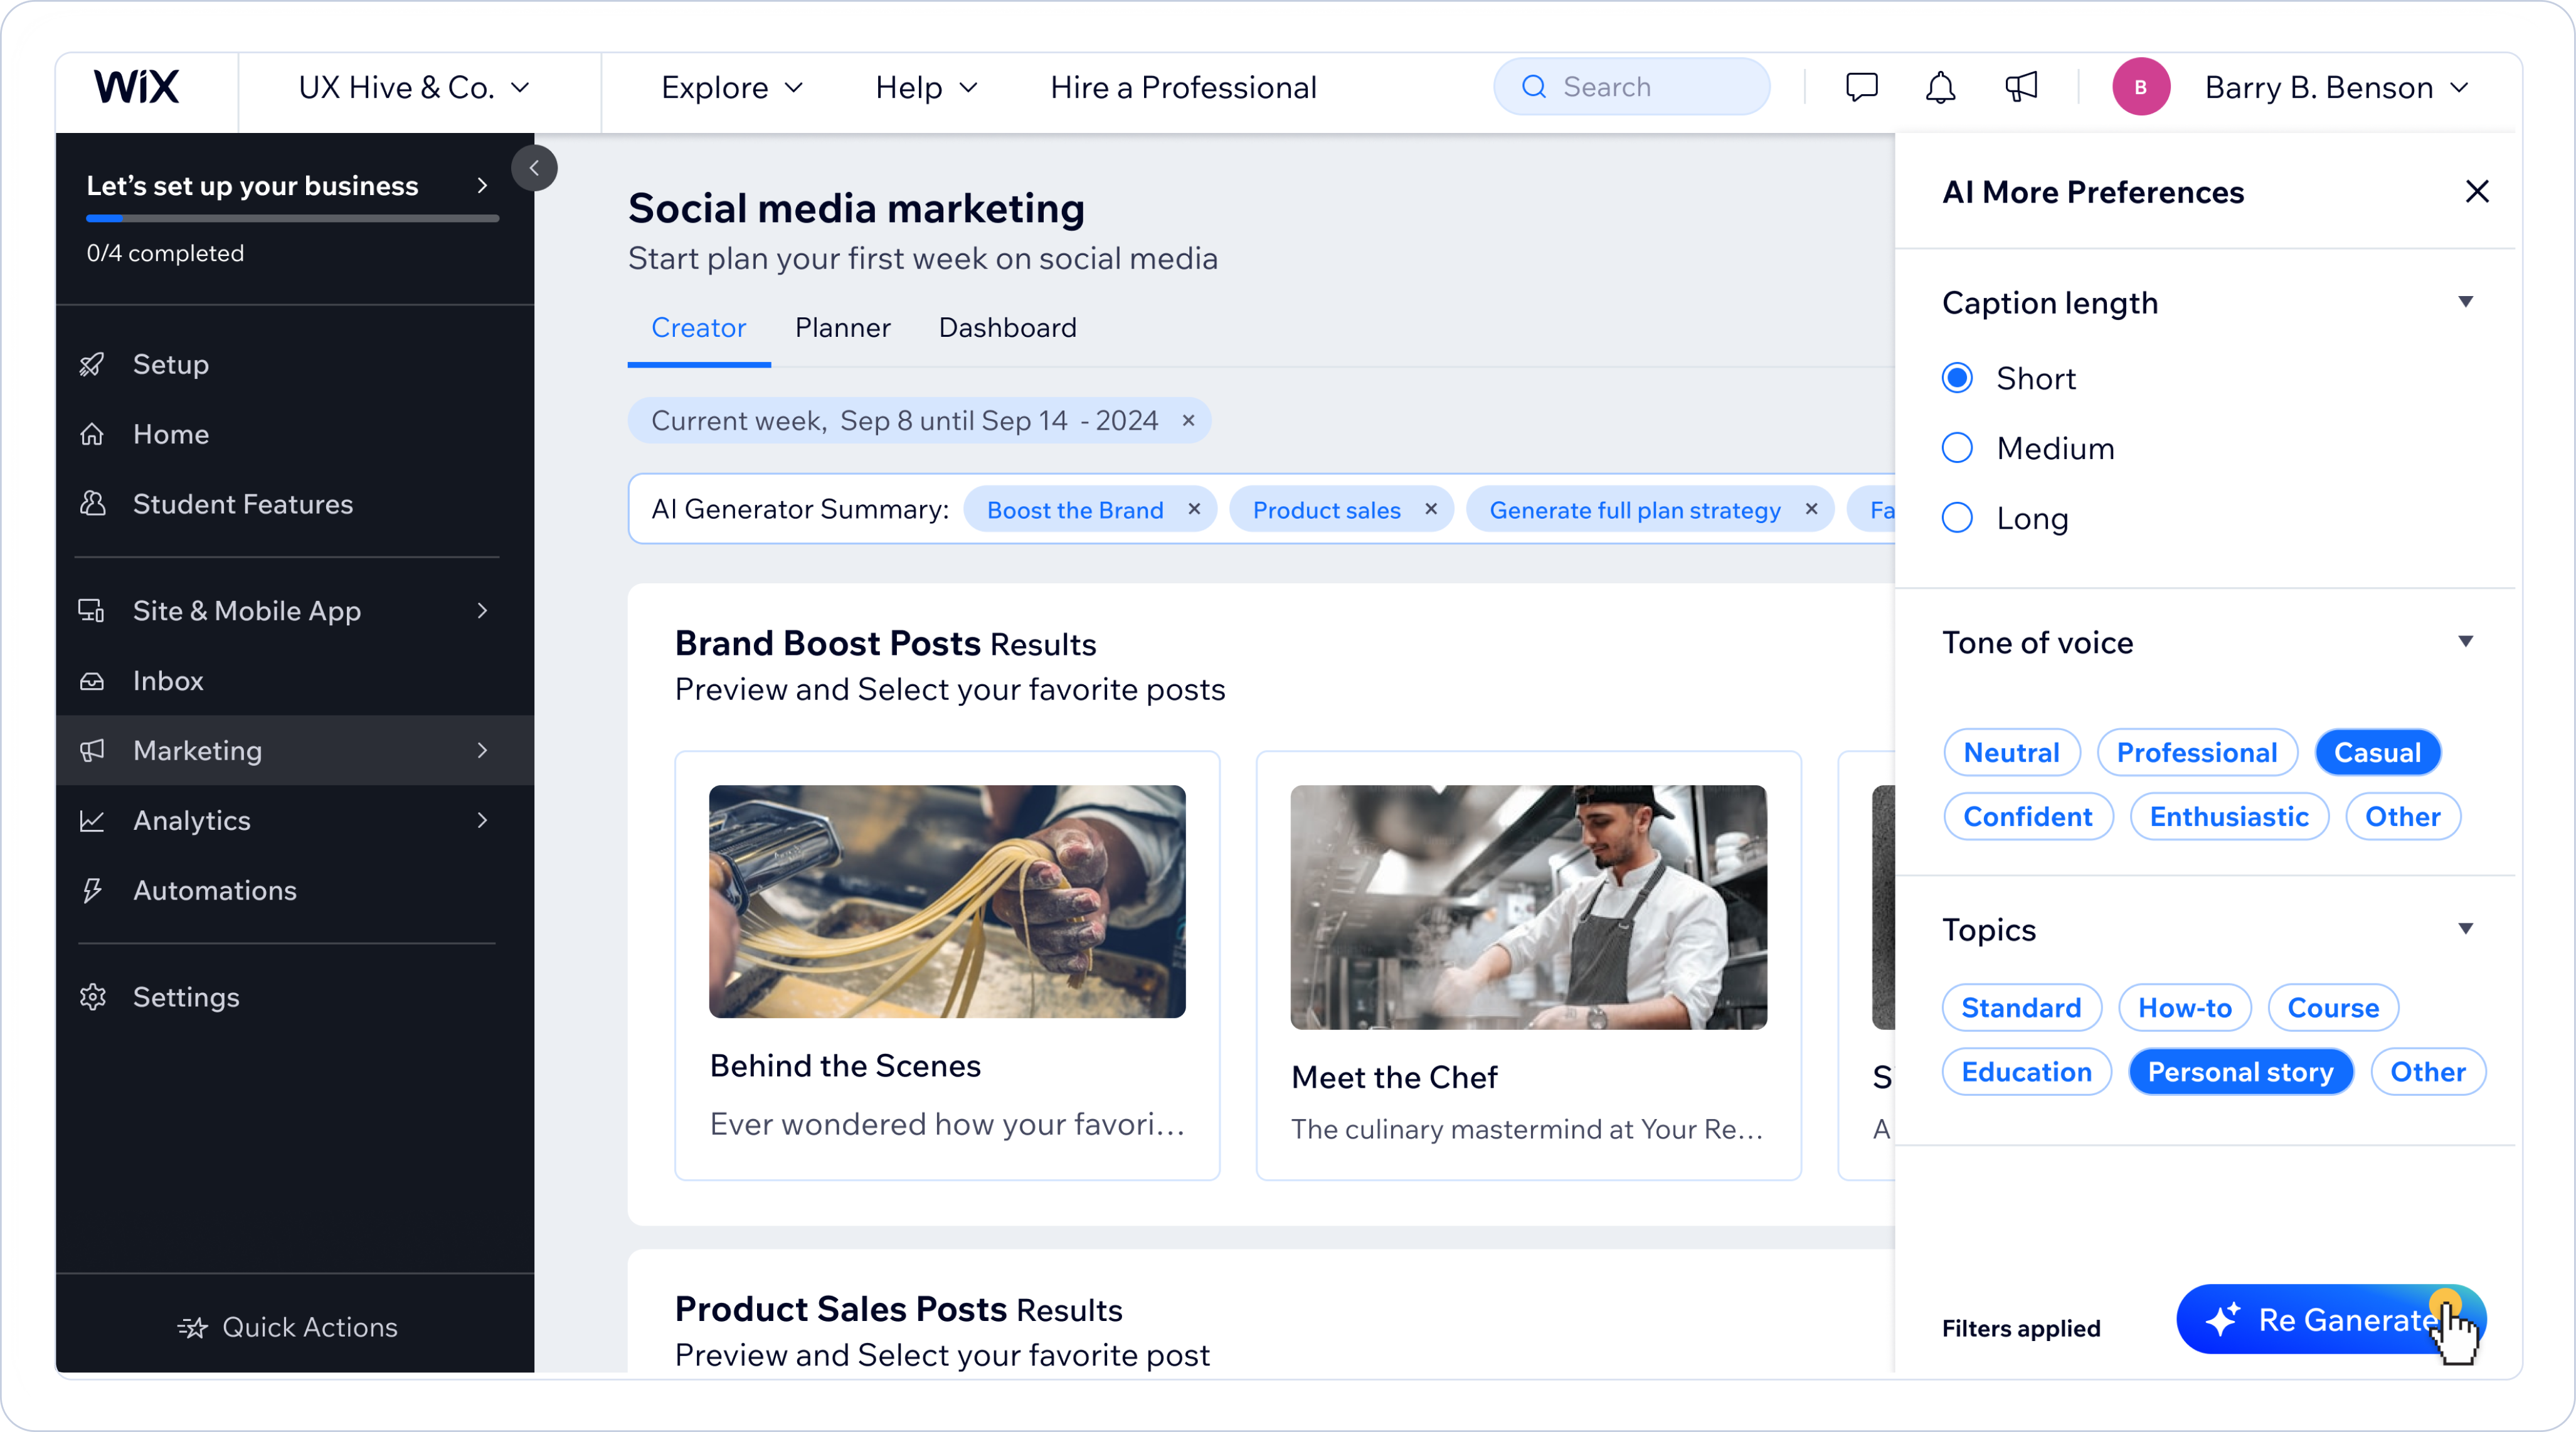Choose the Short caption length option
Viewport: 2576px width, 1432px height.
(1957, 378)
